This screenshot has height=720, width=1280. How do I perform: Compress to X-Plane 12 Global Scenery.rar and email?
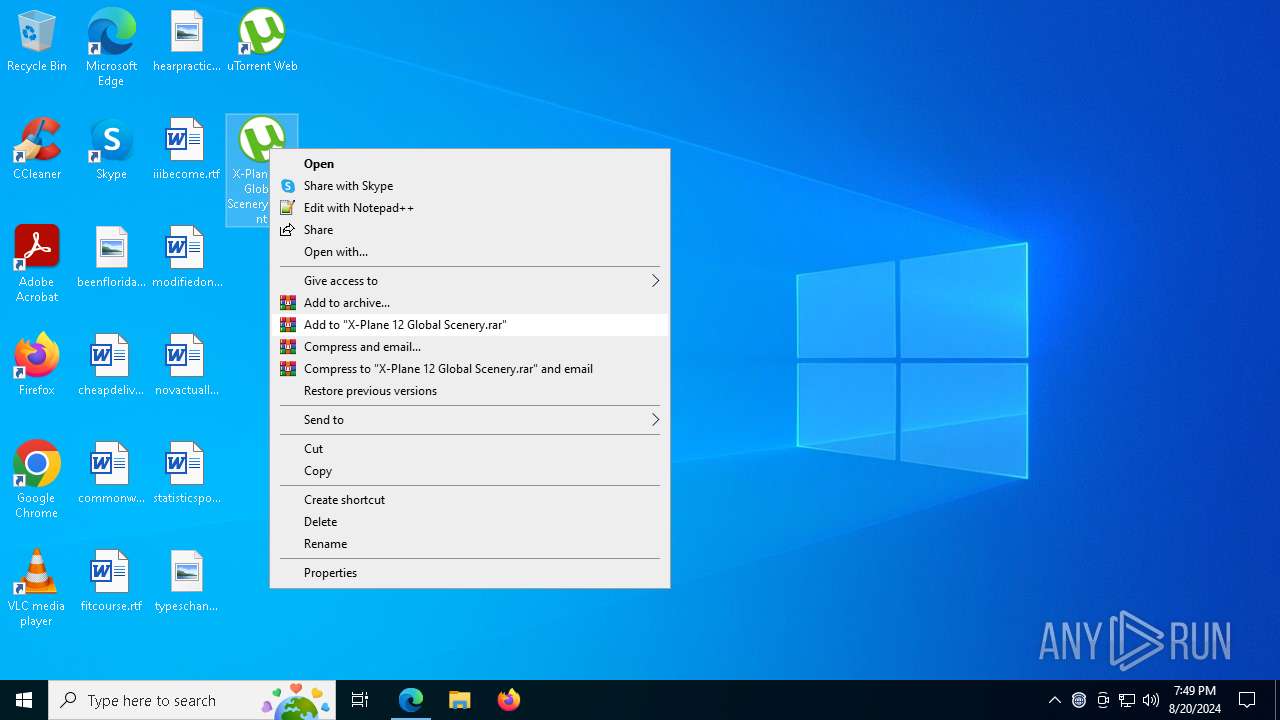470,369
